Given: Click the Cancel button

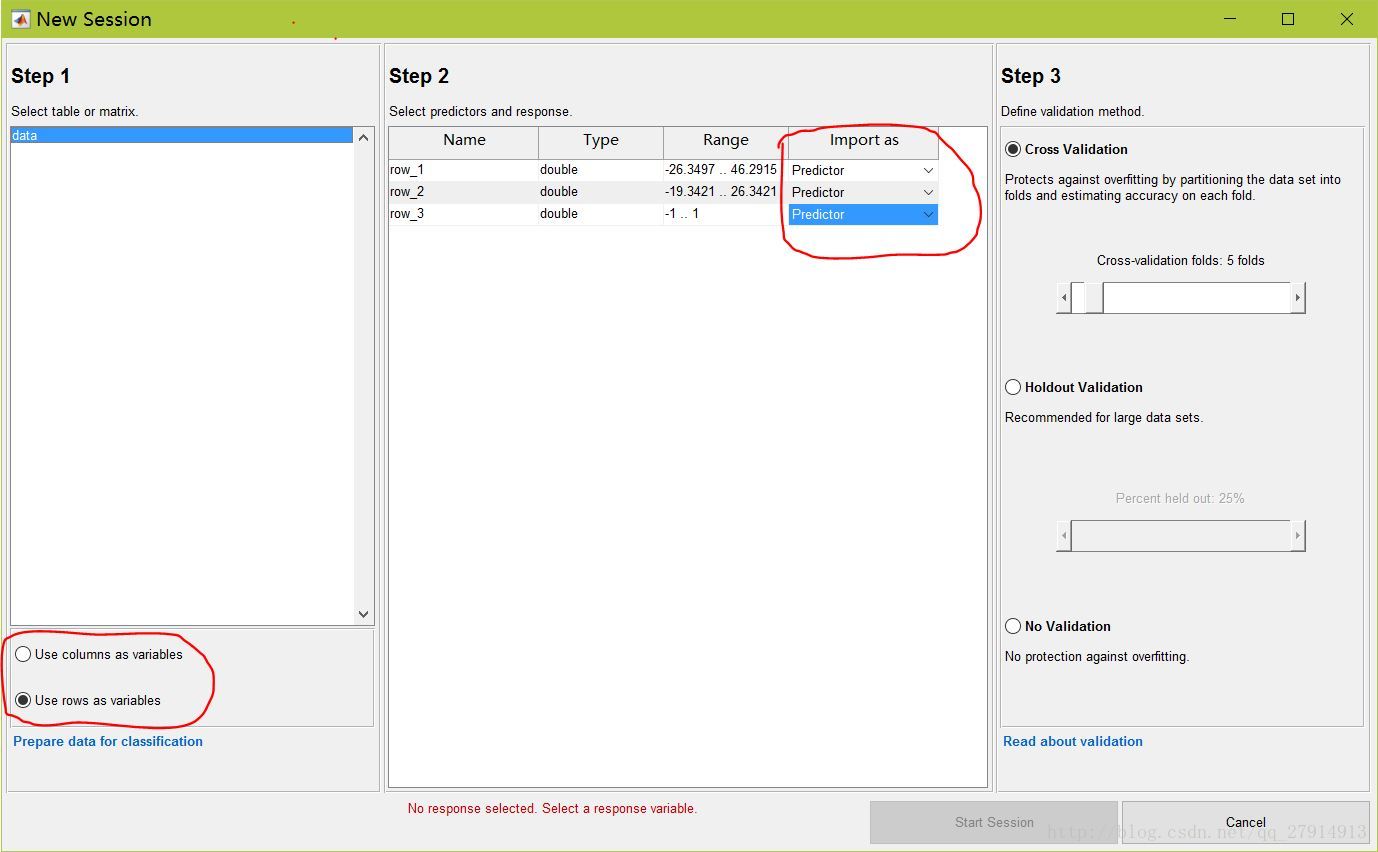Looking at the screenshot, I should click(x=1246, y=822).
